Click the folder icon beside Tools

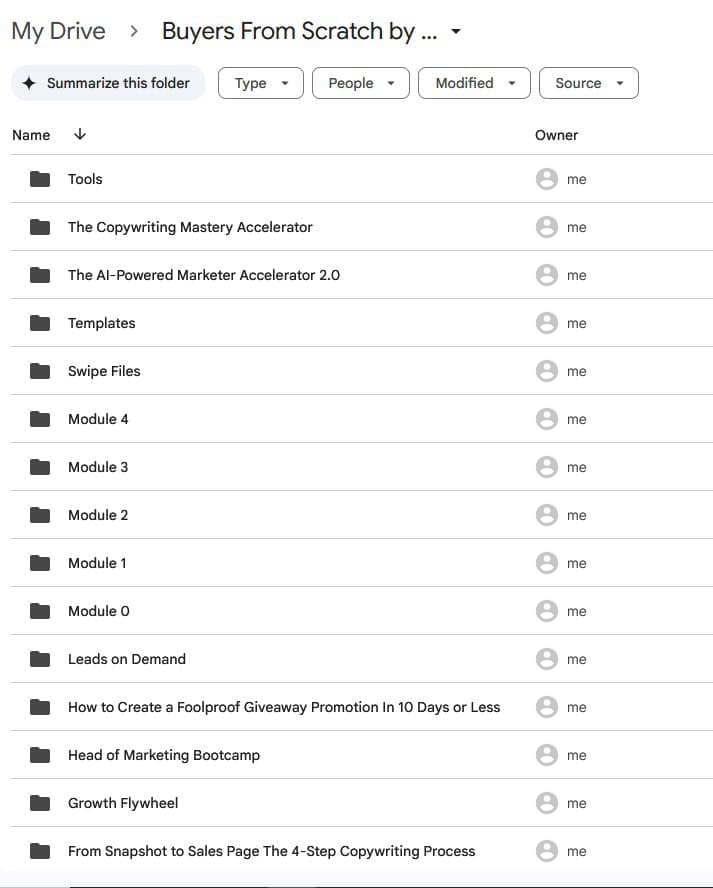(x=39, y=179)
